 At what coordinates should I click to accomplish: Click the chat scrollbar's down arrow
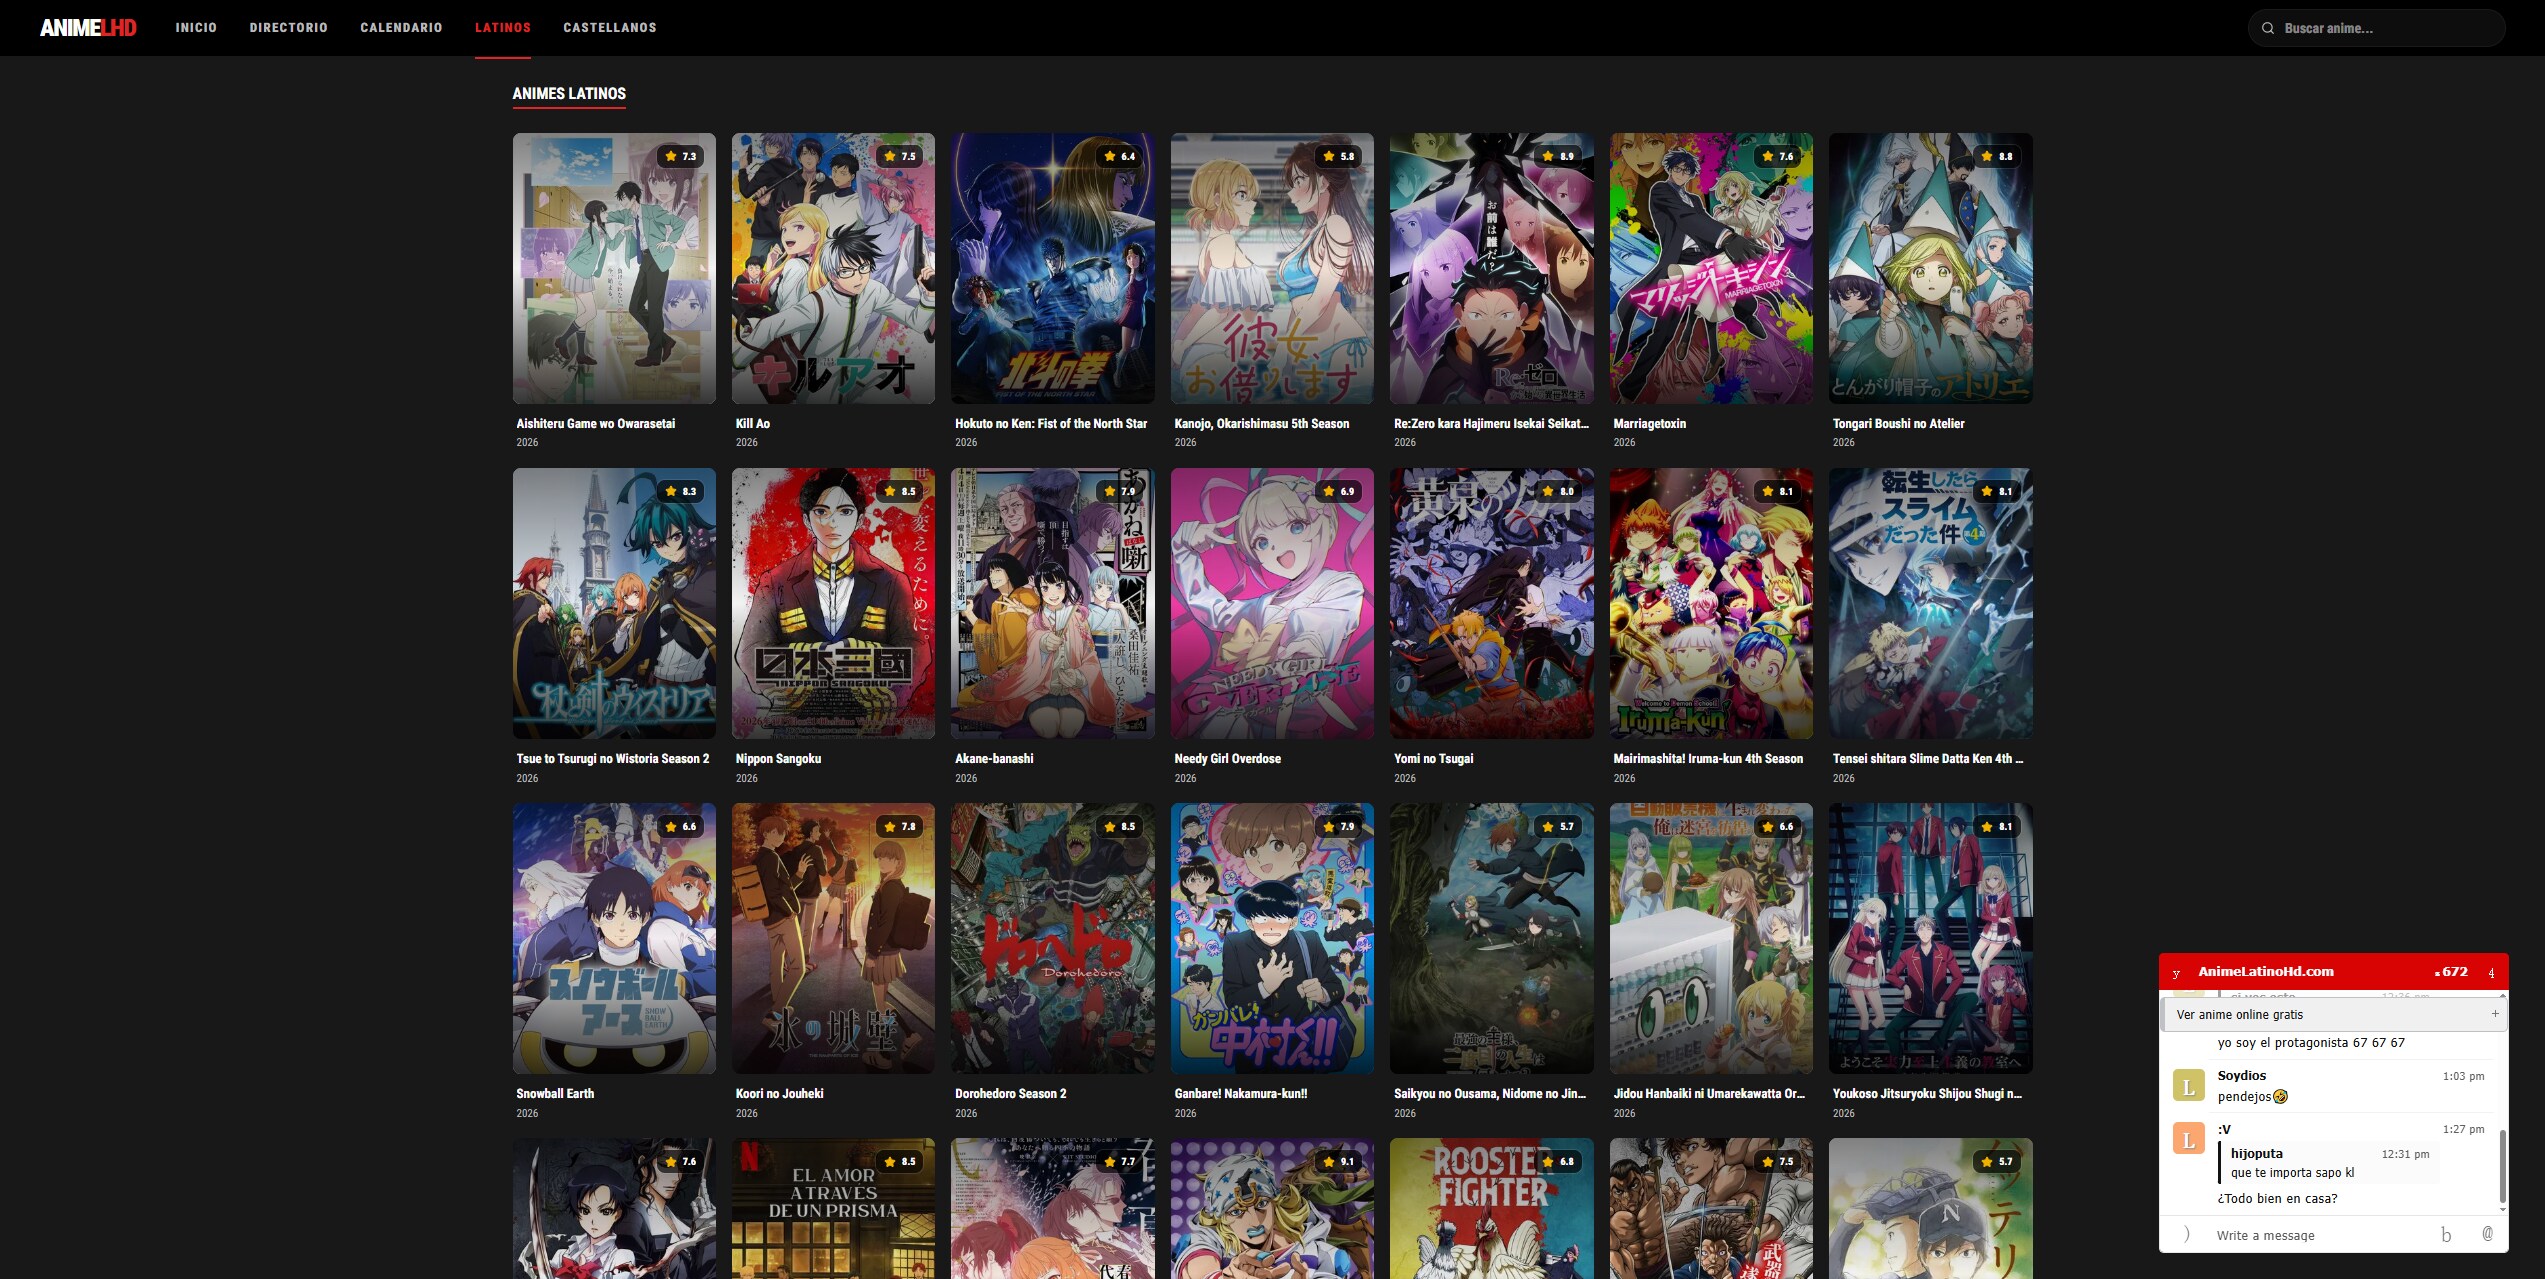2503,1208
